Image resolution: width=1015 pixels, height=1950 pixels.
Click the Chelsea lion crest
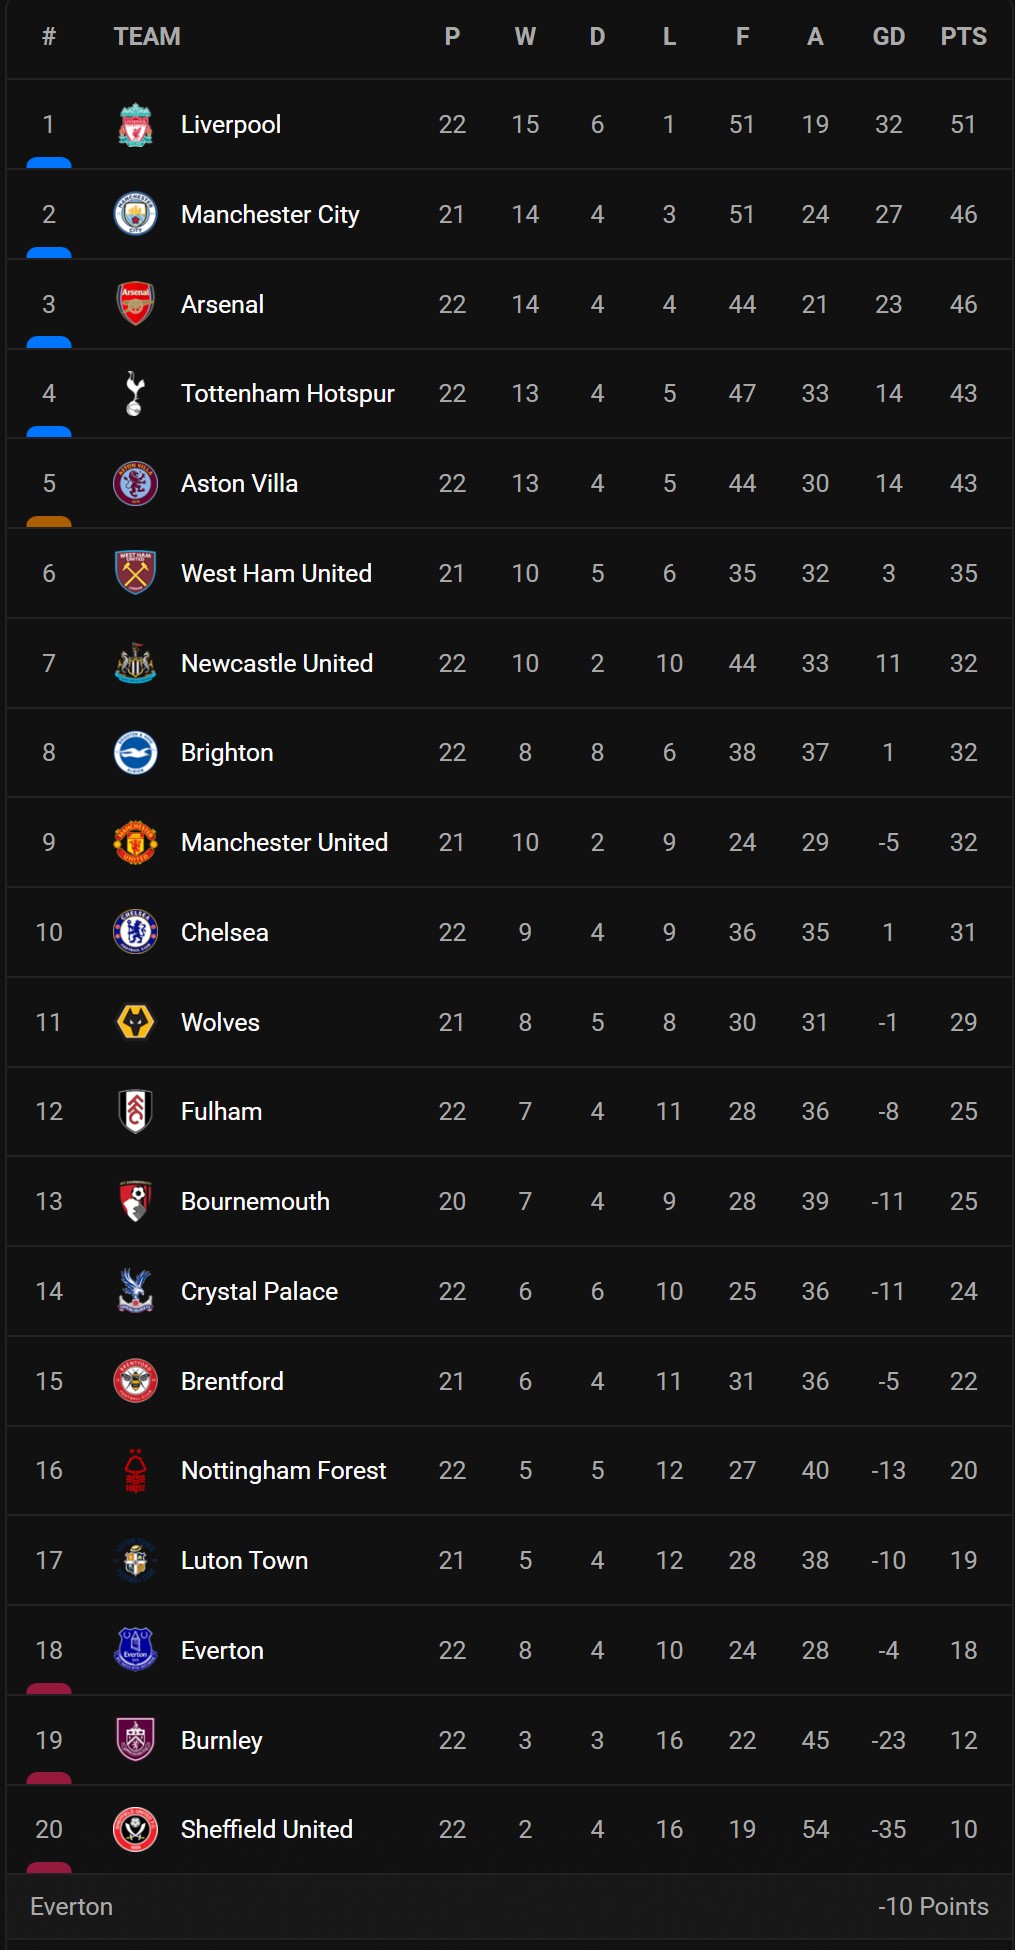tap(135, 932)
